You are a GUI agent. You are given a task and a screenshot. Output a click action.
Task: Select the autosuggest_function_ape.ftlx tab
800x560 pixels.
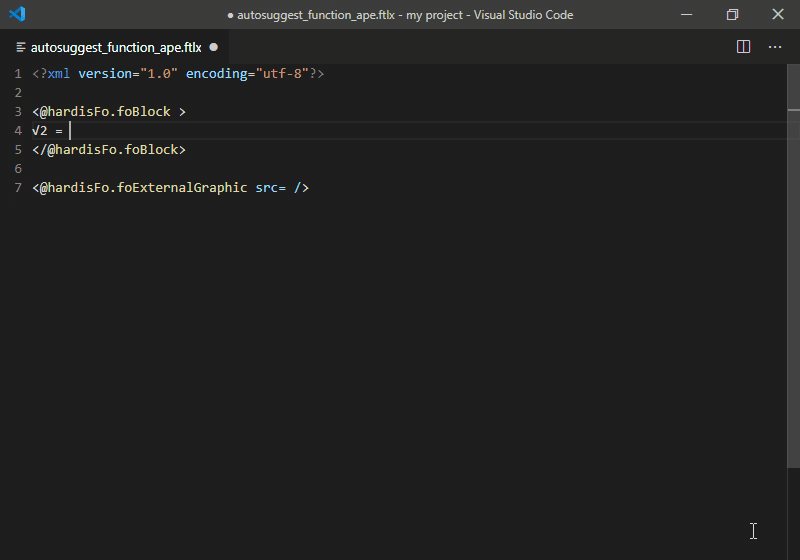pos(115,47)
